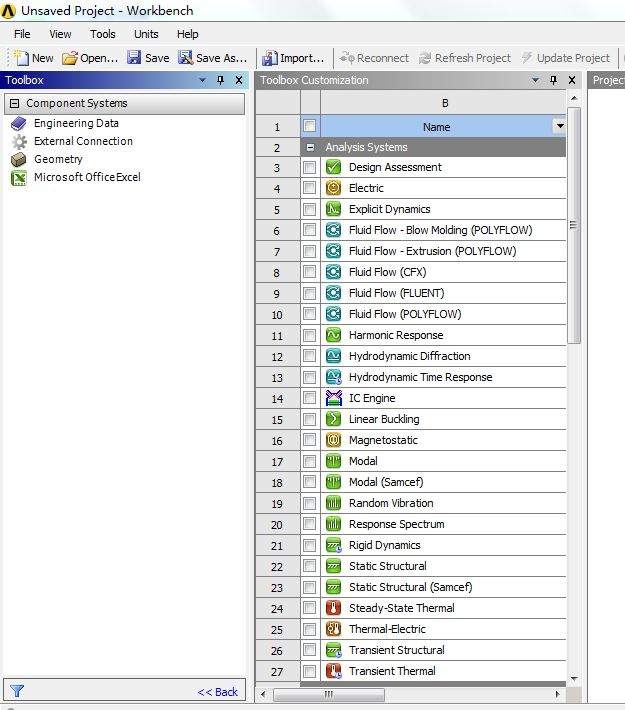Click the Linear Buckling icon
The image size is (625, 710).
pyautogui.click(x=334, y=419)
